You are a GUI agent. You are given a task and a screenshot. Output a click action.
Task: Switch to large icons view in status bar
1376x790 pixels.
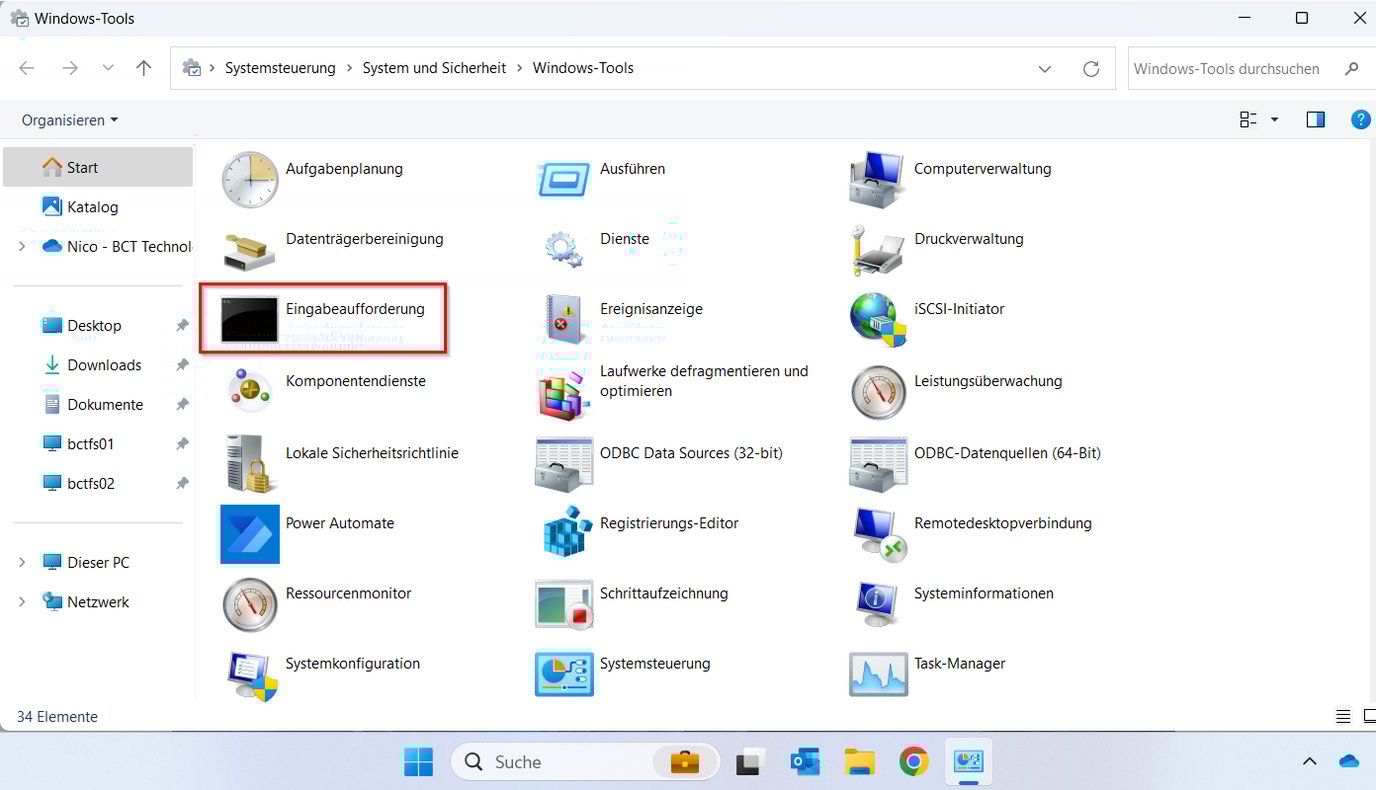[x=1369, y=717]
